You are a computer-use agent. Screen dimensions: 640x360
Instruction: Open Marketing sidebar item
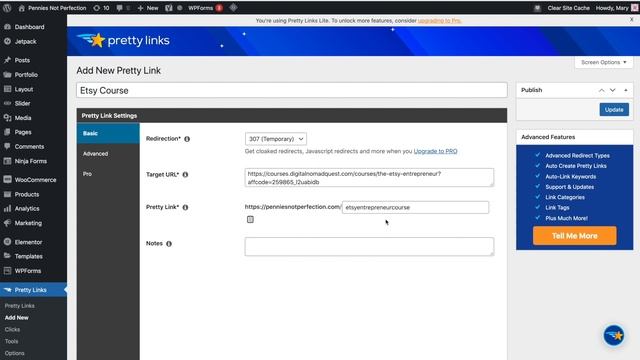(28, 223)
